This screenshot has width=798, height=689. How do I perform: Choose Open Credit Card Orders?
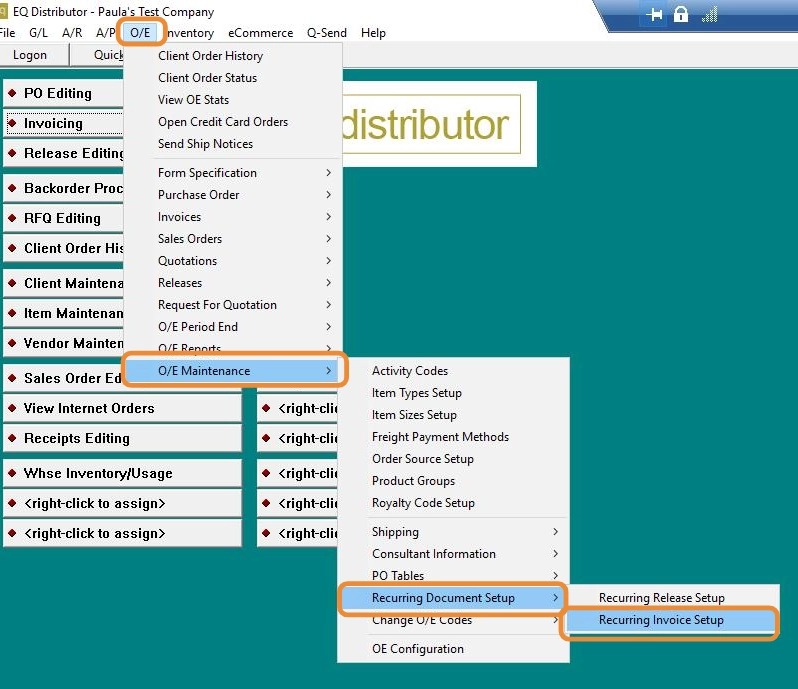pyautogui.click(x=233, y=122)
